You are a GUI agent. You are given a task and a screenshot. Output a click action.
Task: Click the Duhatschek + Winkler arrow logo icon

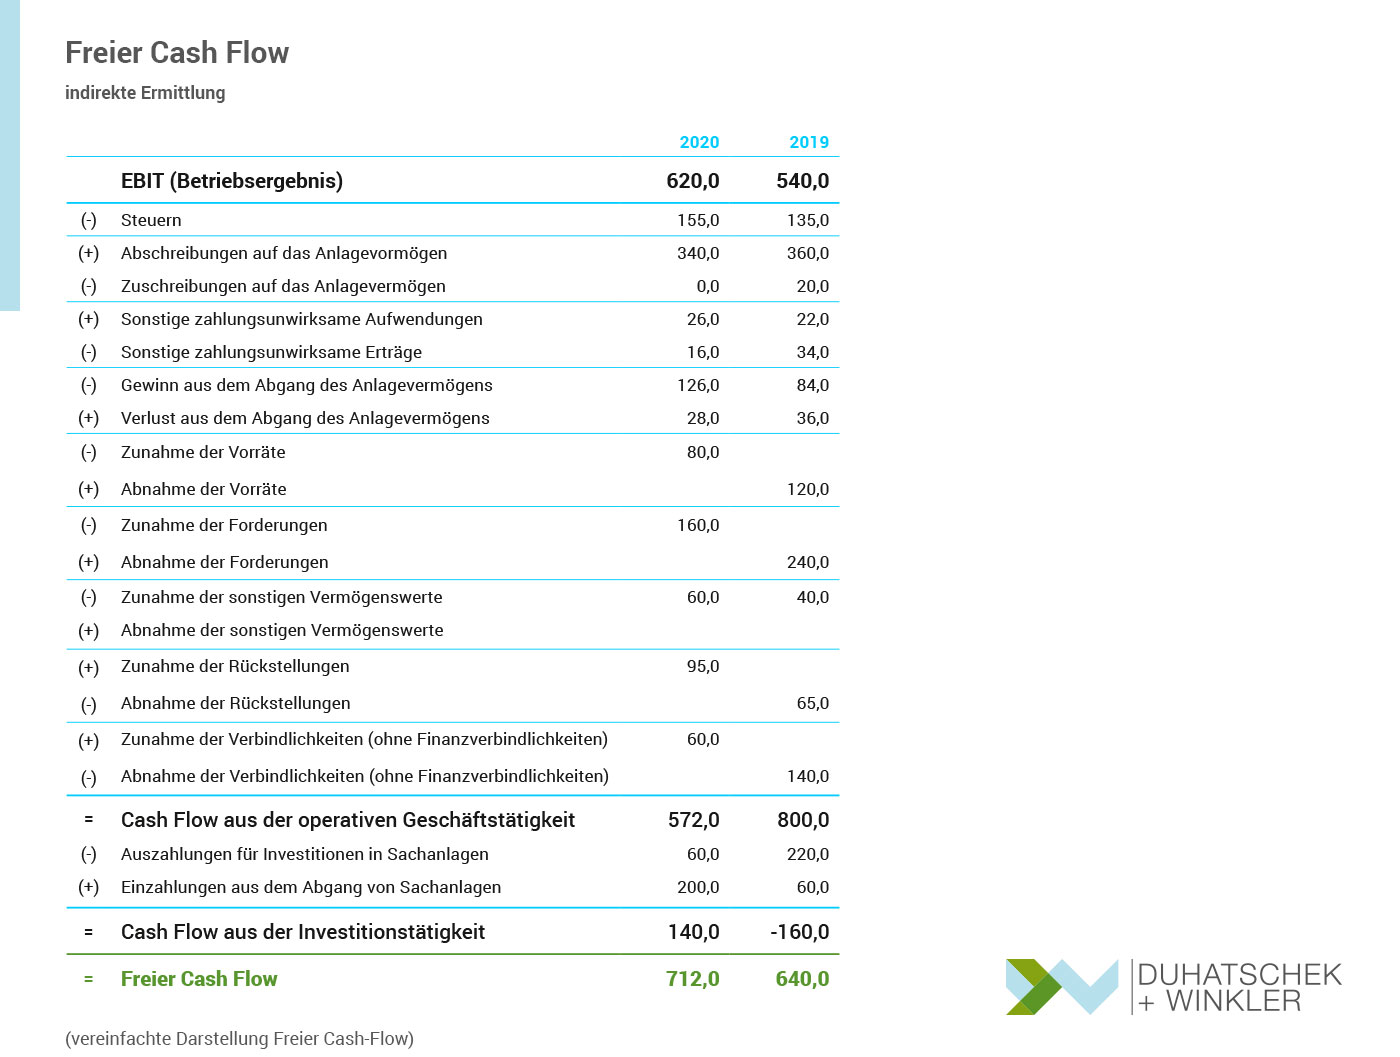[x=1061, y=986]
